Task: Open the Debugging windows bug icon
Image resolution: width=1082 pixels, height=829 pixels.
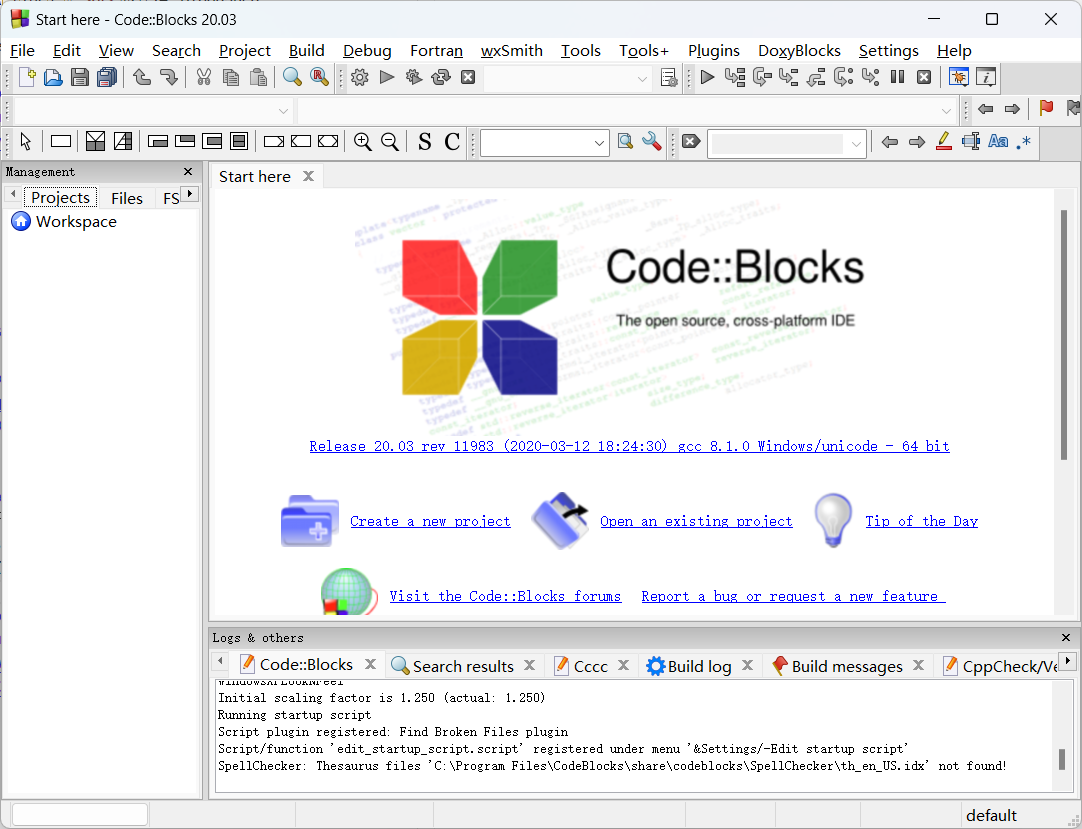Action: pyautogui.click(x=958, y=77)
